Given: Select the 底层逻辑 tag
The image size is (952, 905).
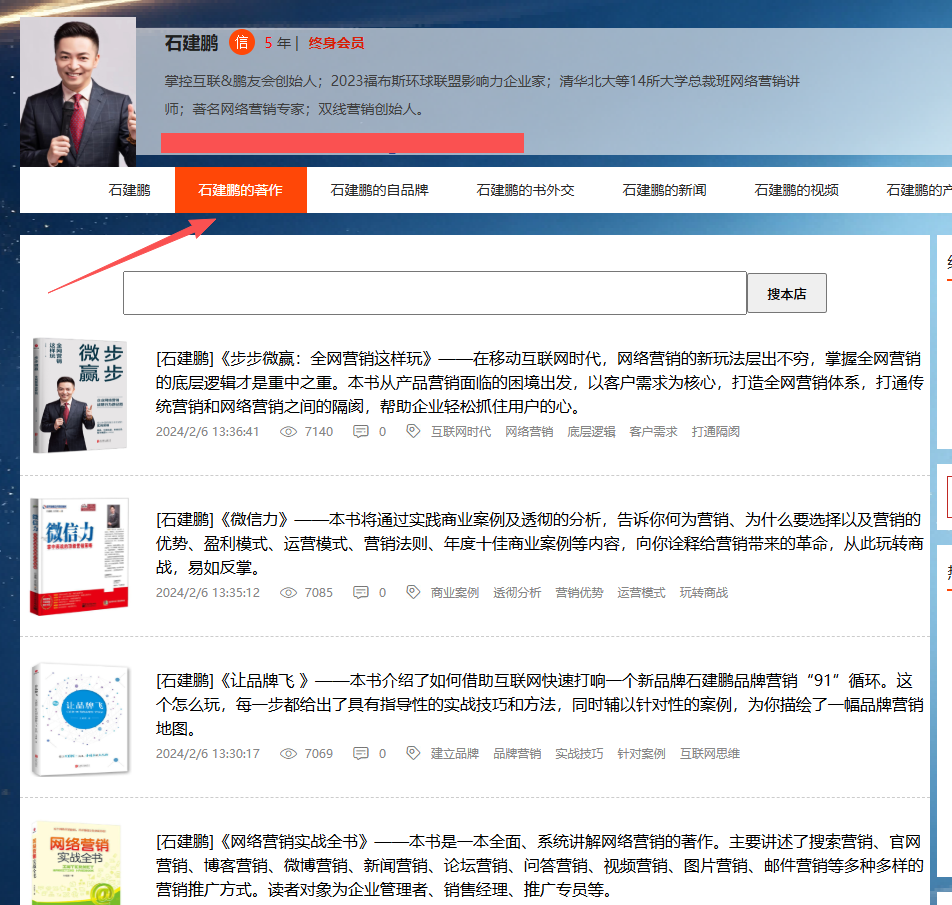Looking at the screenshot, I should (x=591, y=432).
